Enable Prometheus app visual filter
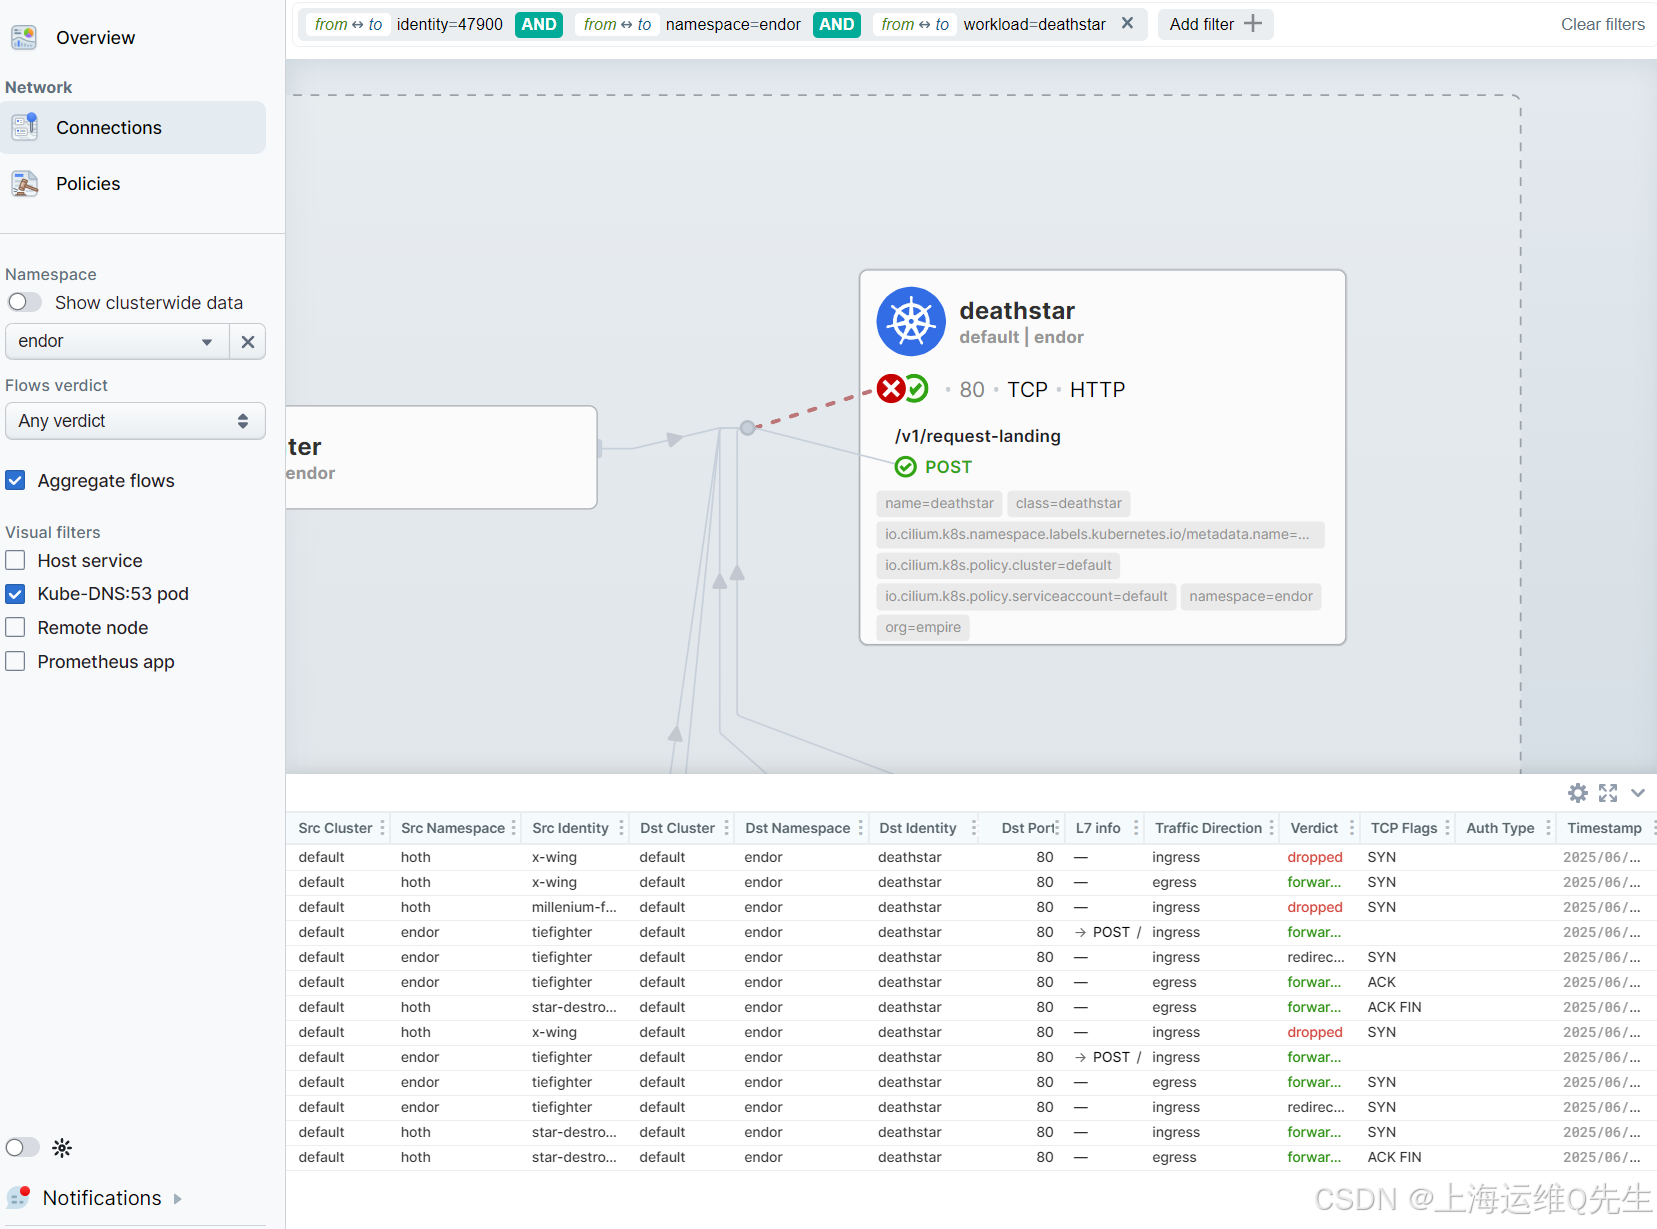Viewport: 1657px width, 1229px height. 15,662
